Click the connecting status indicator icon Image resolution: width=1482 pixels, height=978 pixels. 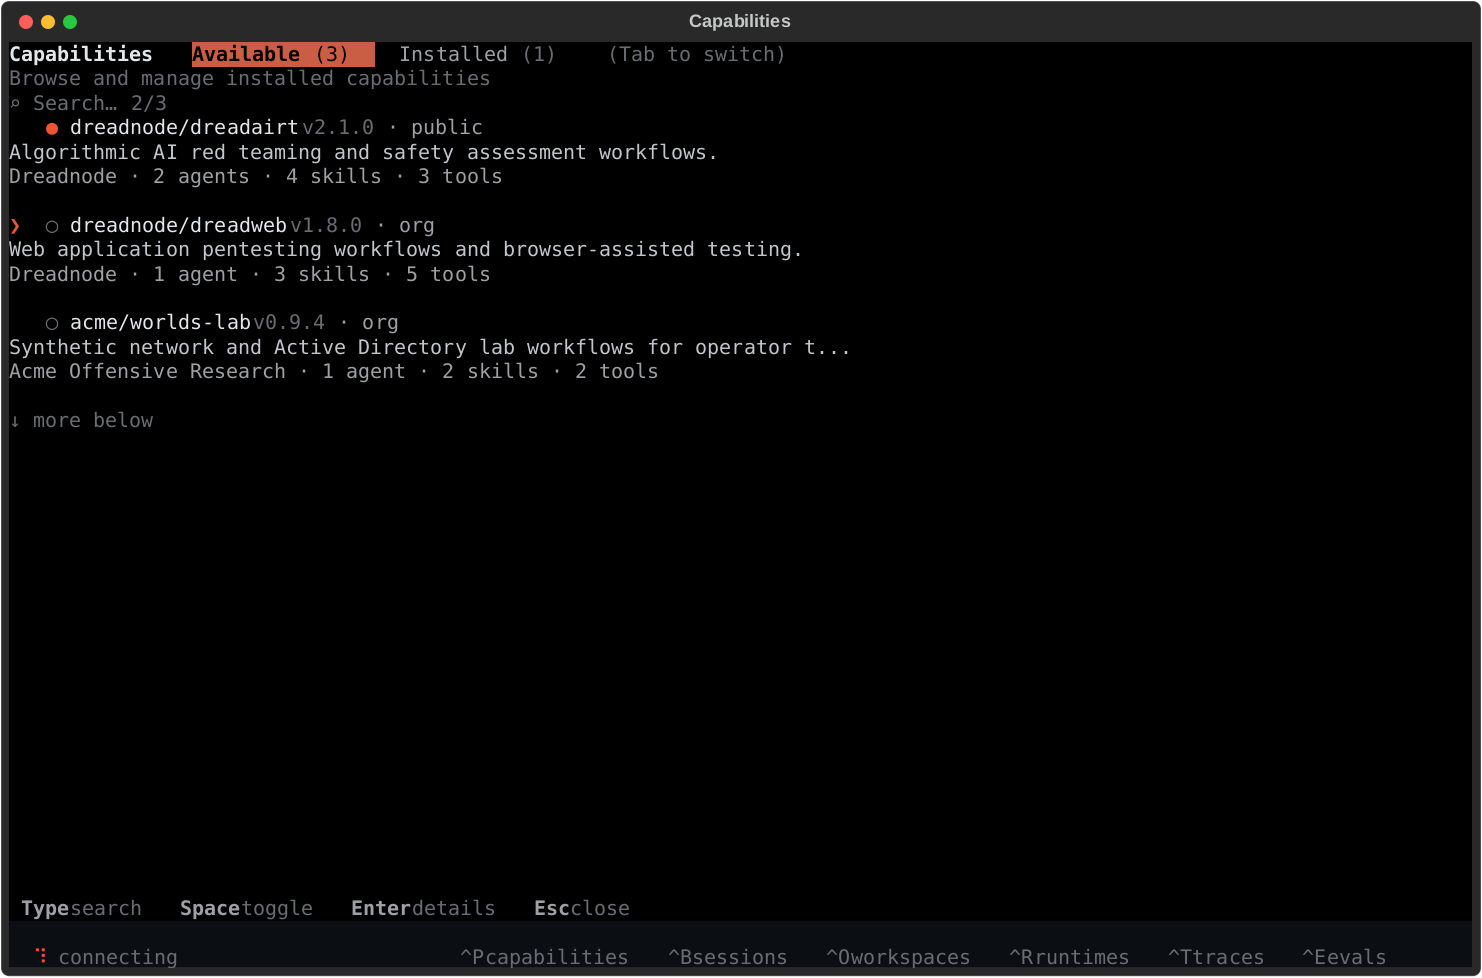[x=40, y=956]
